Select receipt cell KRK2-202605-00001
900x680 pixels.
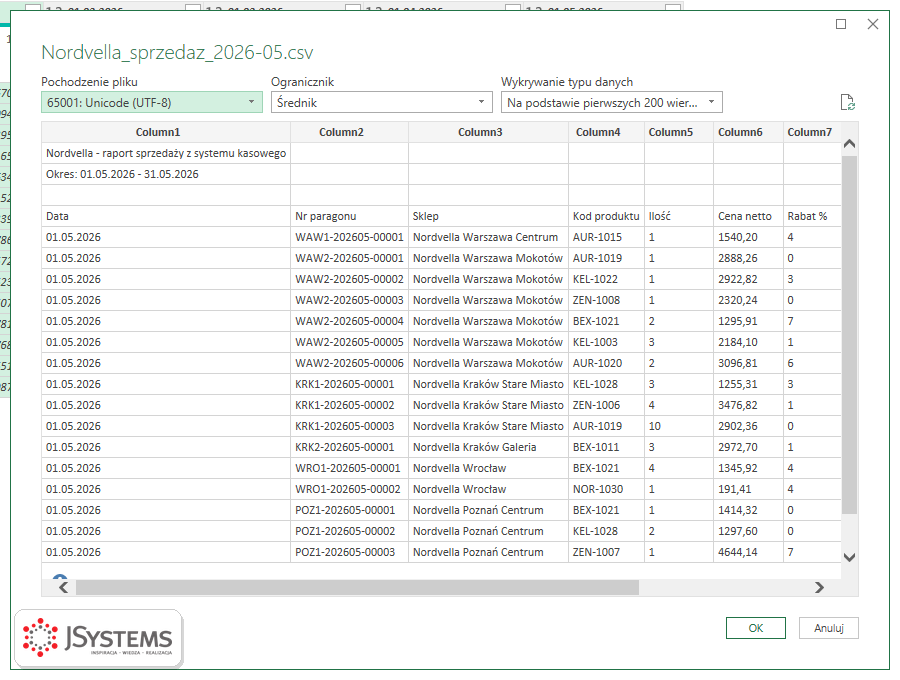pyautogui.click(x=350, y=447)
